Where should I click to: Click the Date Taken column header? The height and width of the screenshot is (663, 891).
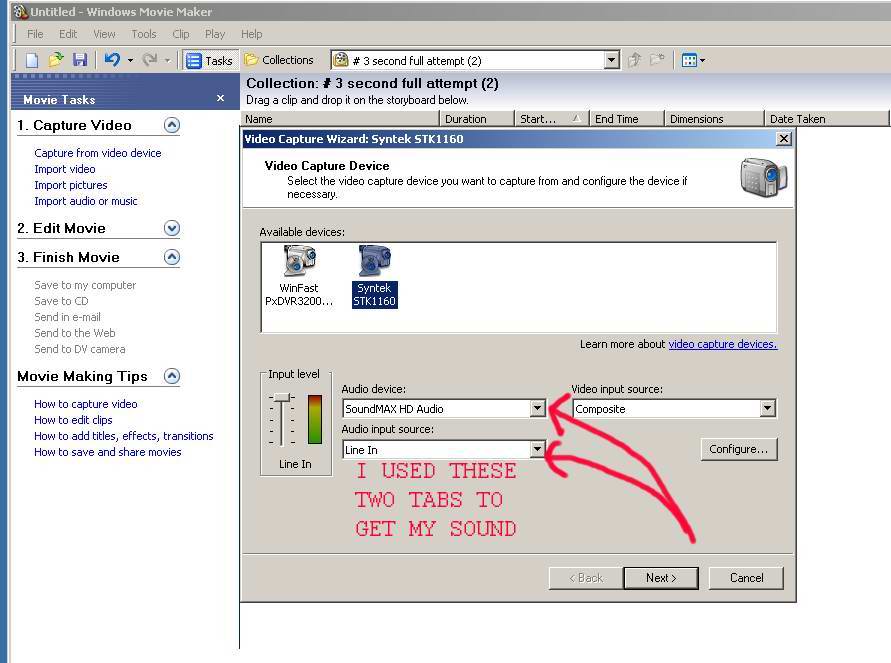[826, 119]
